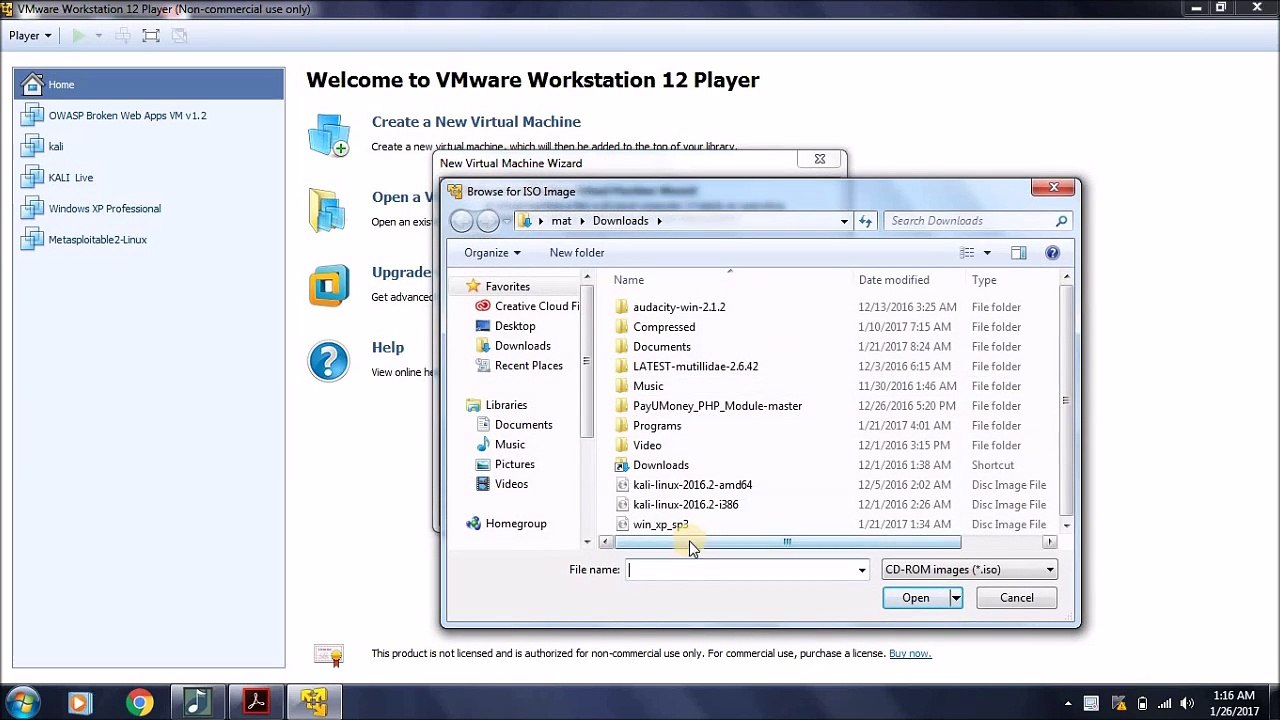Expand the view options dropdown arrow
Screen dimensions: 1280x720
(x=987, y=253)
